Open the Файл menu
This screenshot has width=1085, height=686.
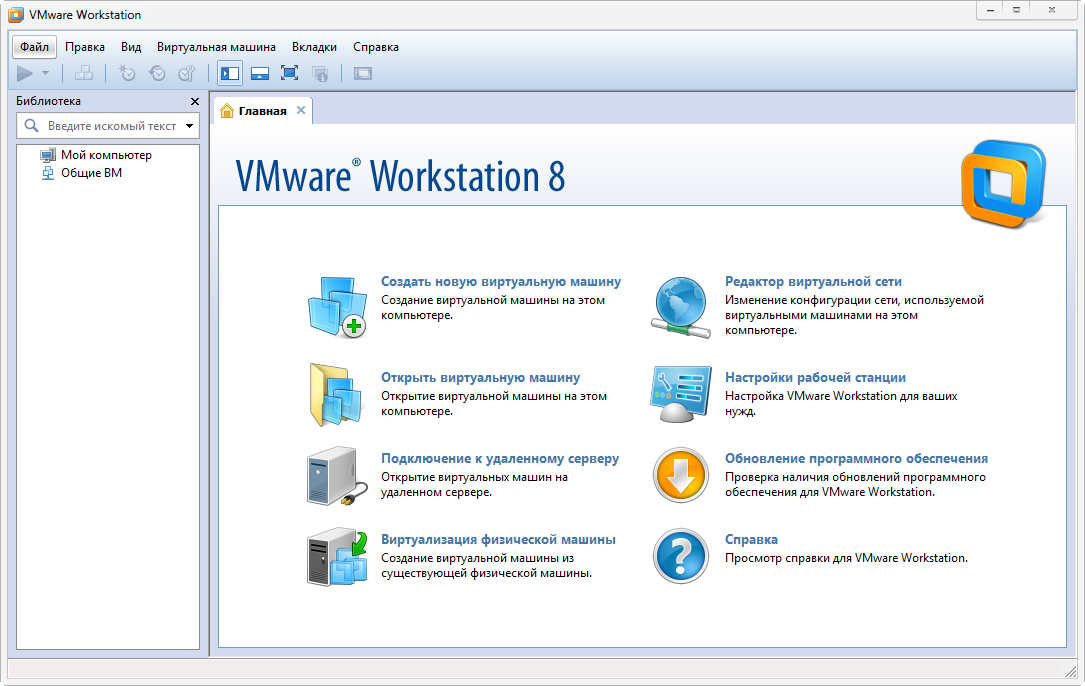click(34, 47)
